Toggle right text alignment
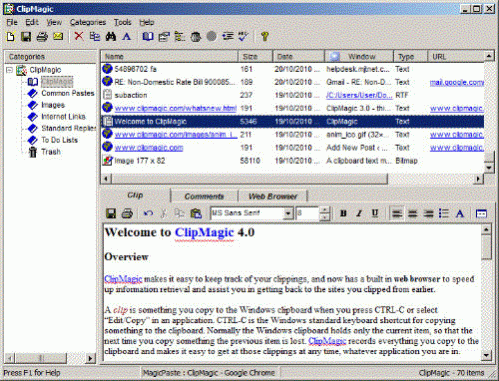 pyautogui.click(x=428, y=213)
